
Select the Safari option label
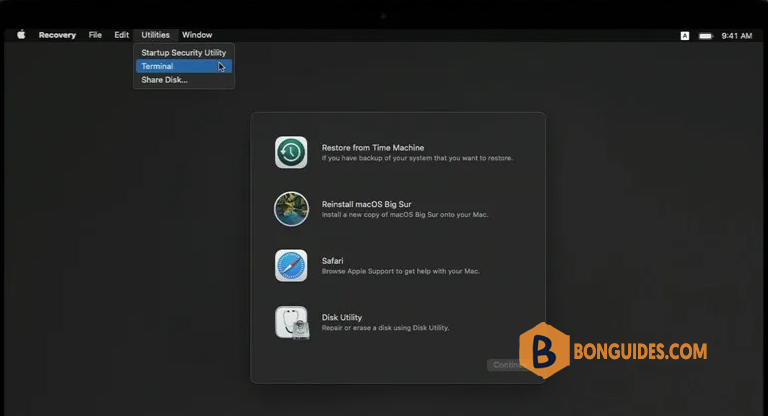pyautogui.click(x=332, y=261)
